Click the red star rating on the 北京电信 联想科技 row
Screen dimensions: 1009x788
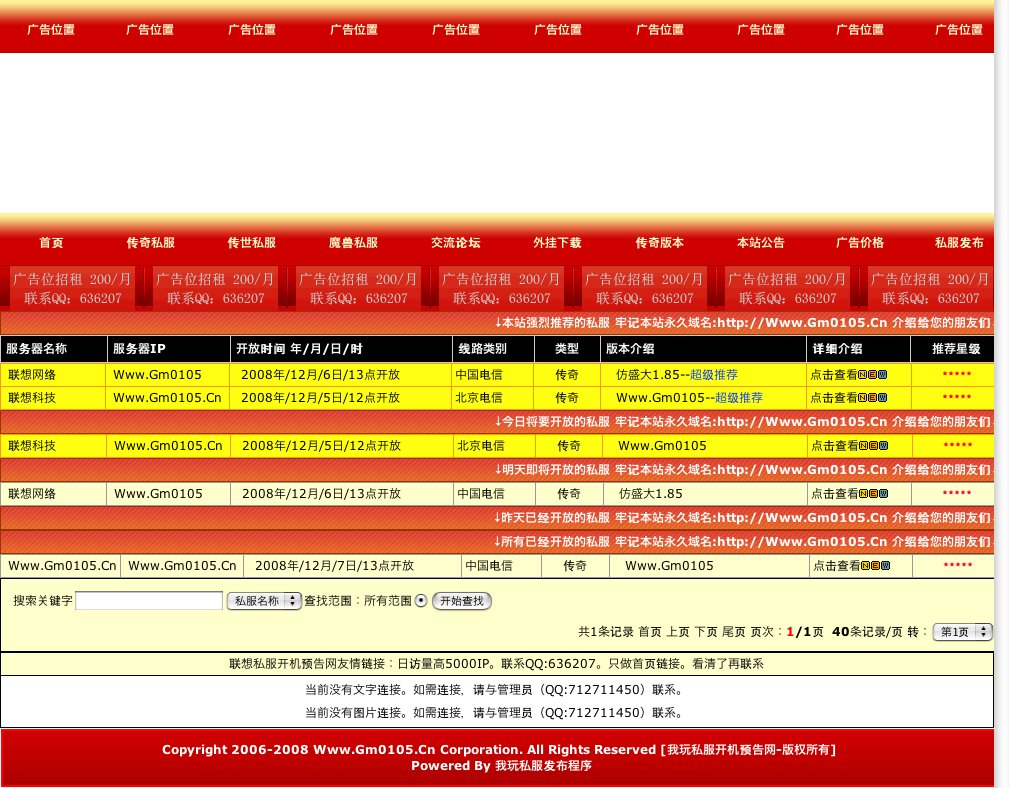tap(957, 397)
